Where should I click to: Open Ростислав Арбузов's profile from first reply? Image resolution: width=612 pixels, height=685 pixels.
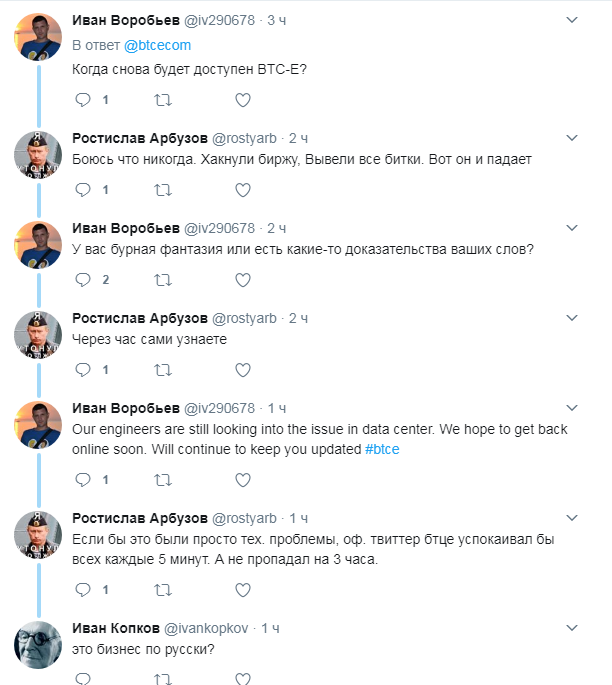pos(140,138)
